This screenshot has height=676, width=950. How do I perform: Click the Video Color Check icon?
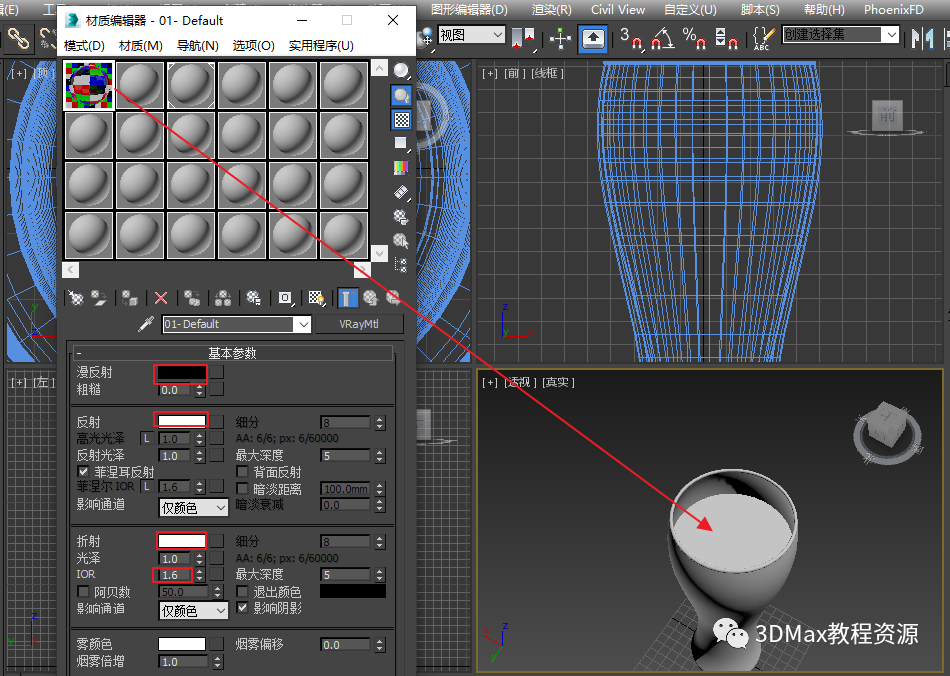401,168
